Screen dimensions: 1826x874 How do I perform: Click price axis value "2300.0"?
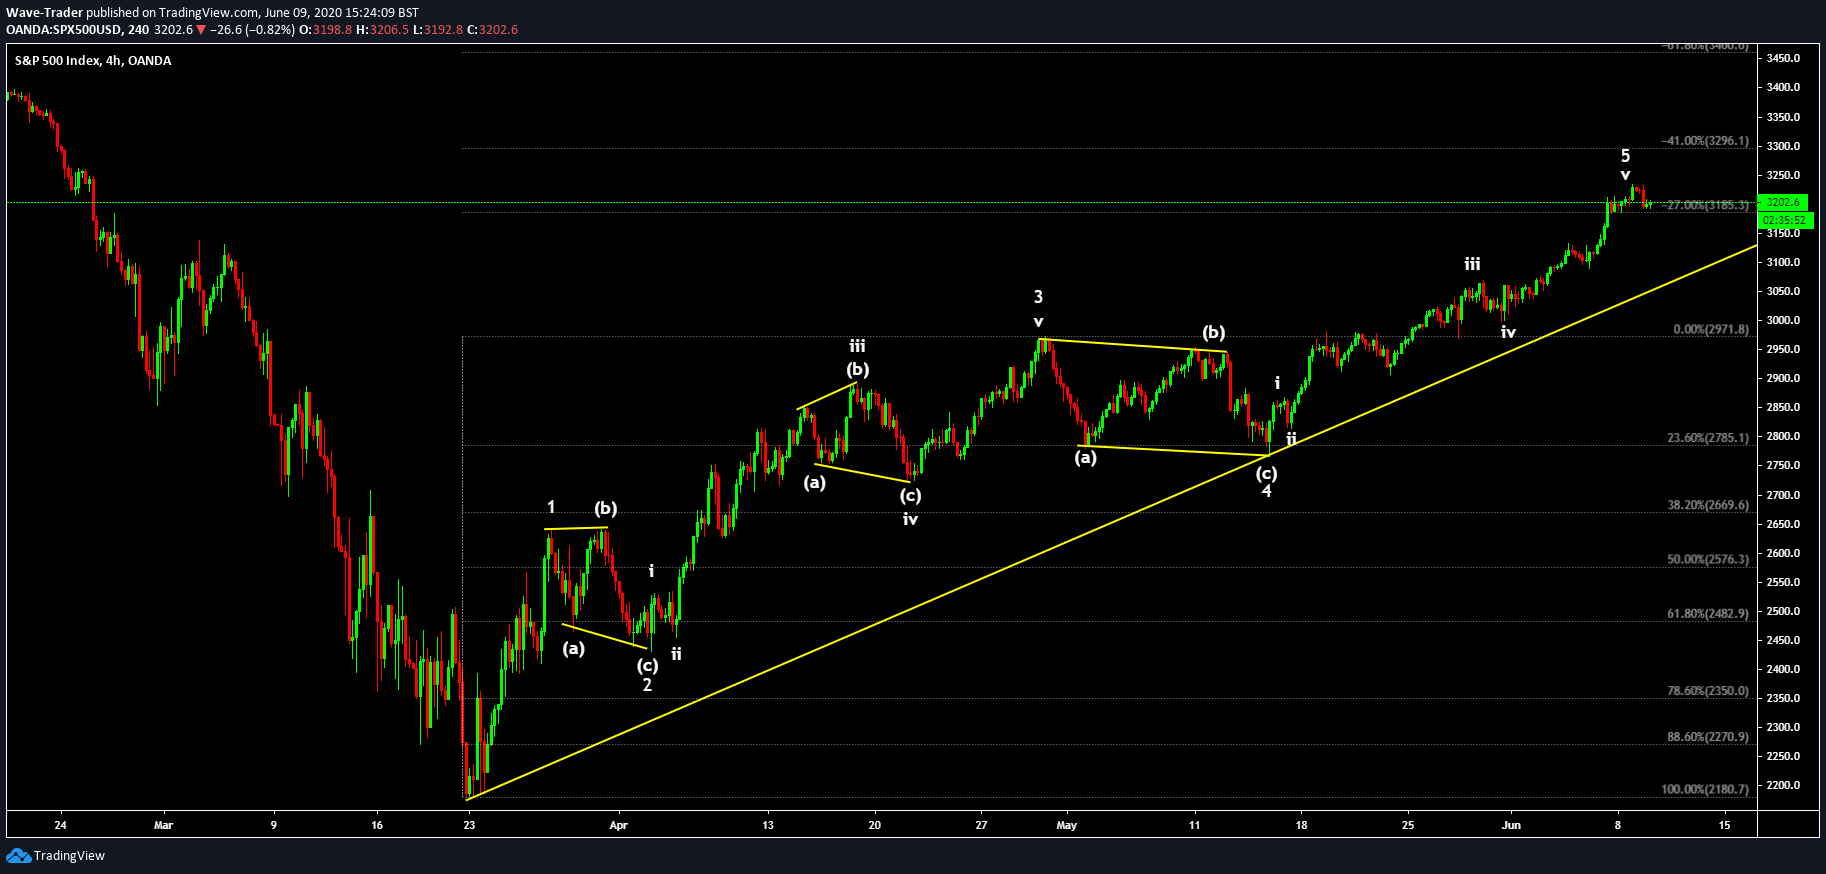tap(1783, 727)
